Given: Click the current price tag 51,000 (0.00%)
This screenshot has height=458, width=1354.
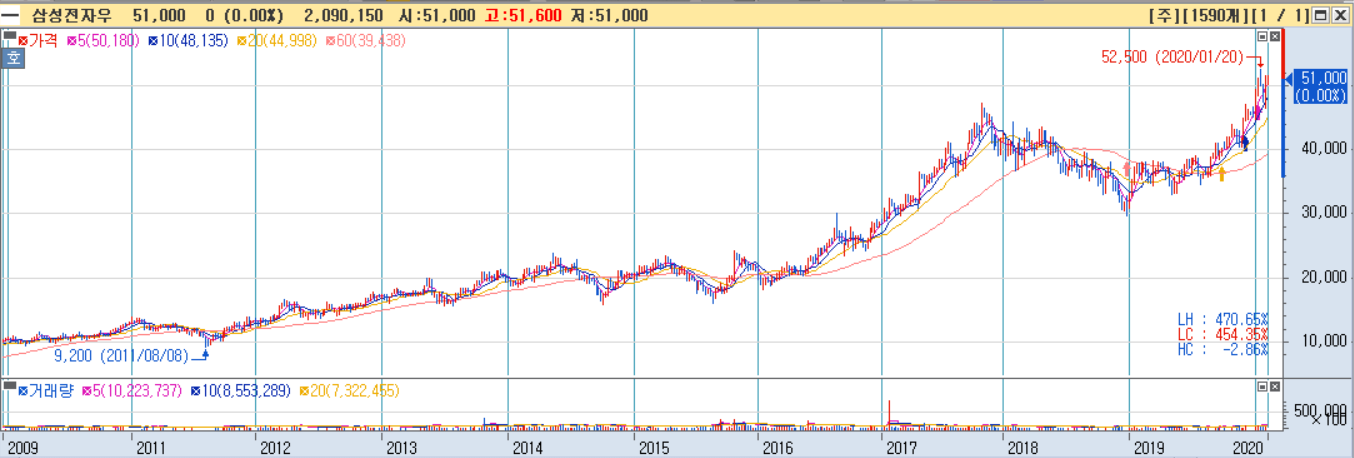Looking at the screenshot, I should [x=1320, y=87].
